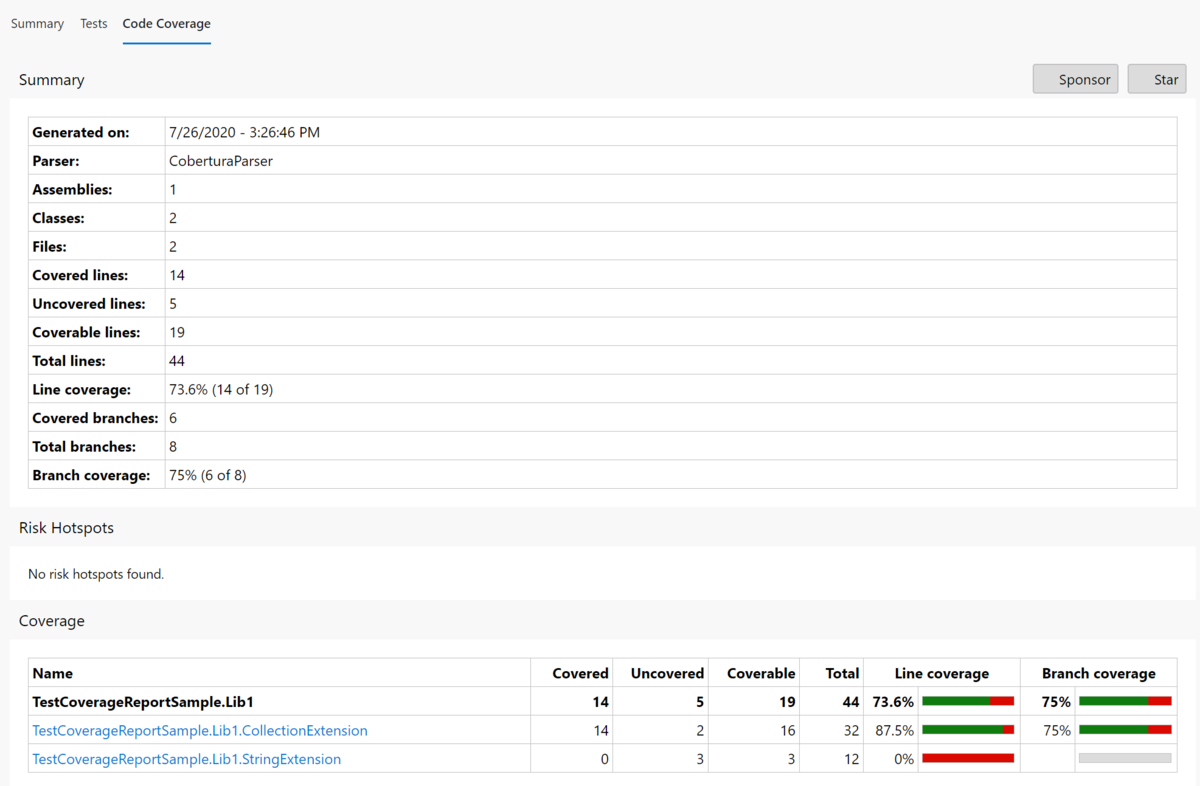Click the Branch coverage 75% (6 of 8) value
Screen dimensions: 1200x786
(x=208, y=475)
